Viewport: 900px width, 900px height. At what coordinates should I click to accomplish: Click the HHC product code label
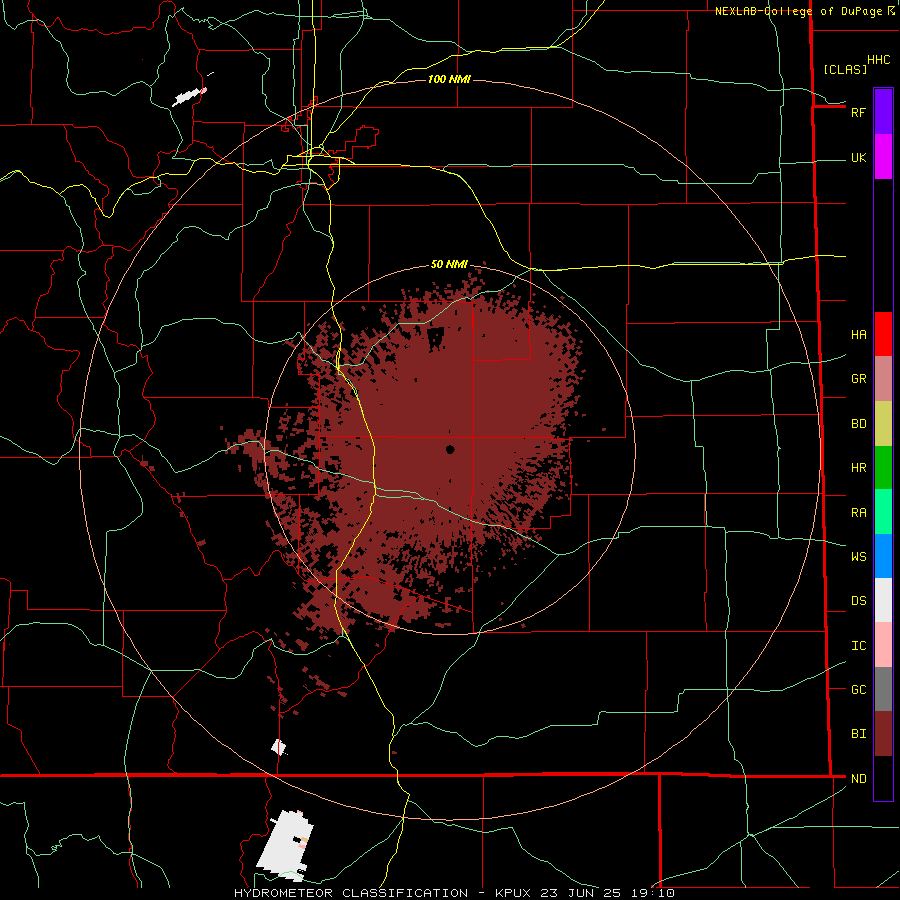pos(878,60)
